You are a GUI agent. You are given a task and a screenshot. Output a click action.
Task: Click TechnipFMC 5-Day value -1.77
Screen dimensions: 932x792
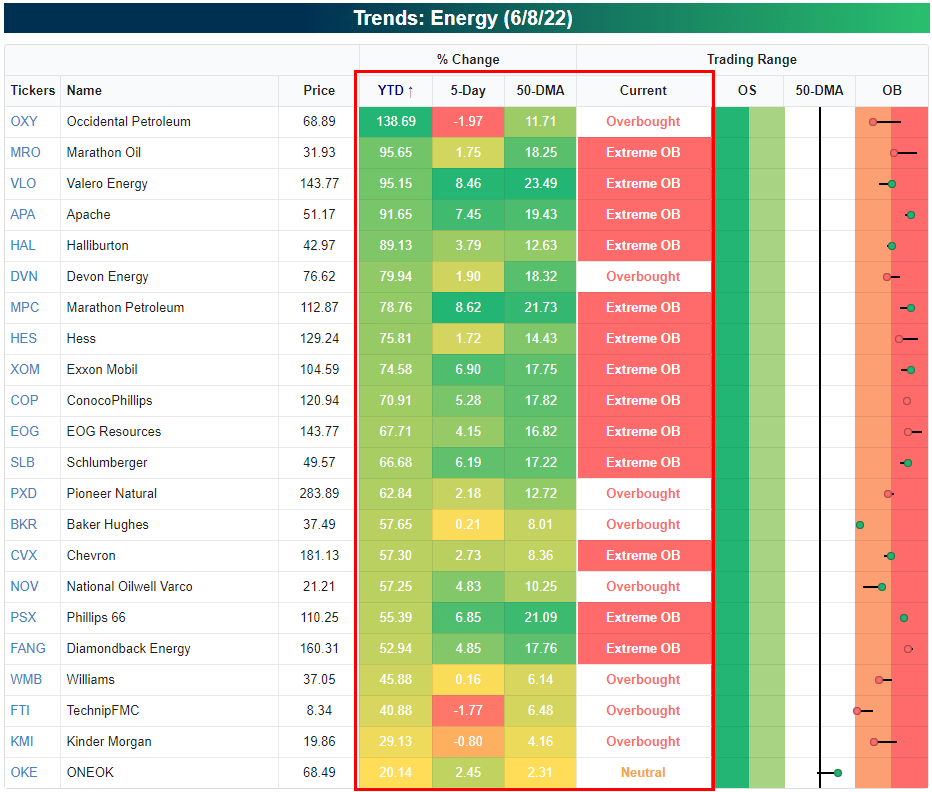click(x=468, y=711)
